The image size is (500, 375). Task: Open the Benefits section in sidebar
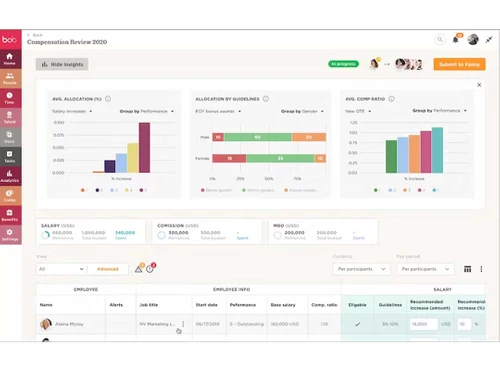pos(10,215)
